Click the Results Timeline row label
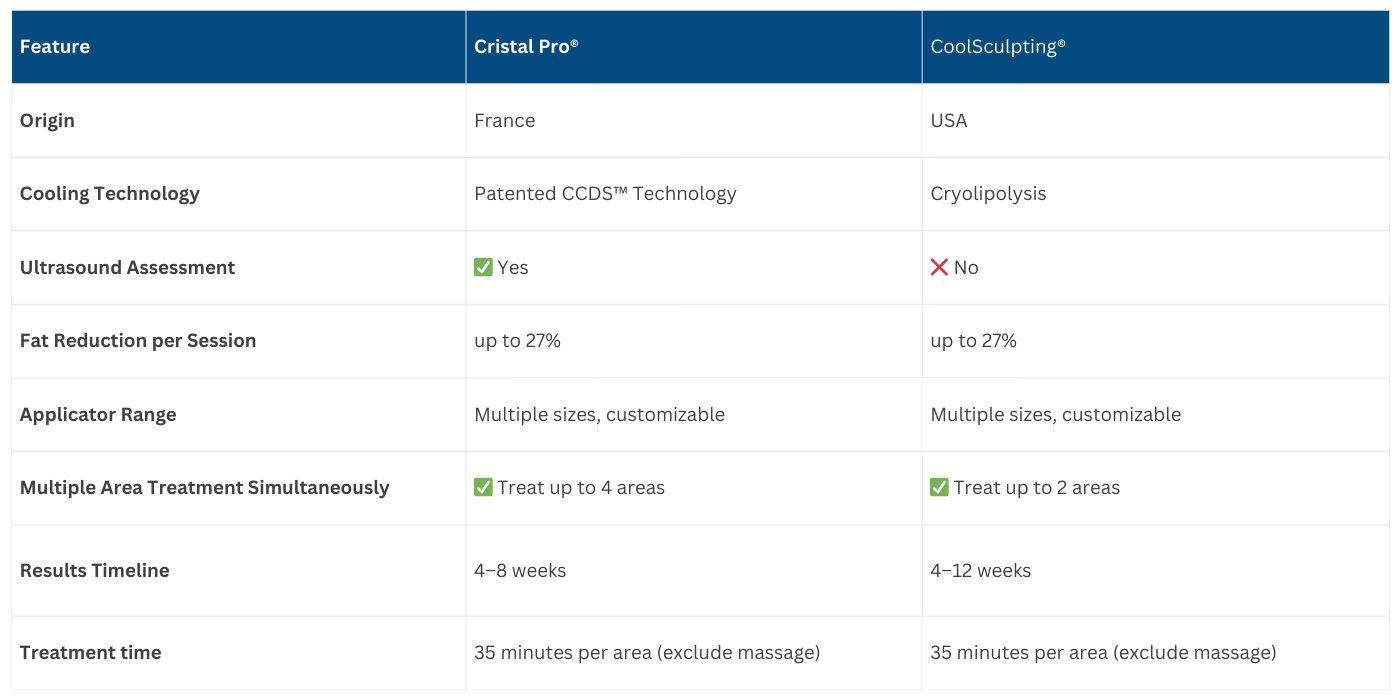This screenshot has width=1400, height=700. tap(95, 571)
